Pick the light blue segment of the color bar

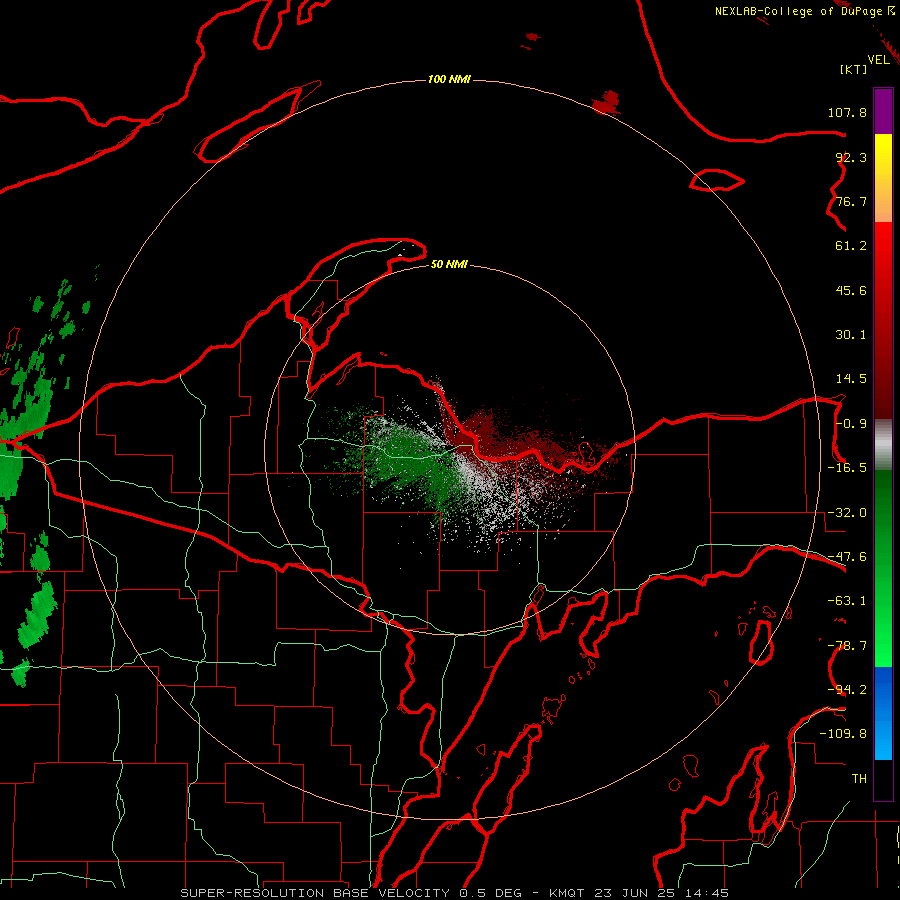click(x=883, y=740)
